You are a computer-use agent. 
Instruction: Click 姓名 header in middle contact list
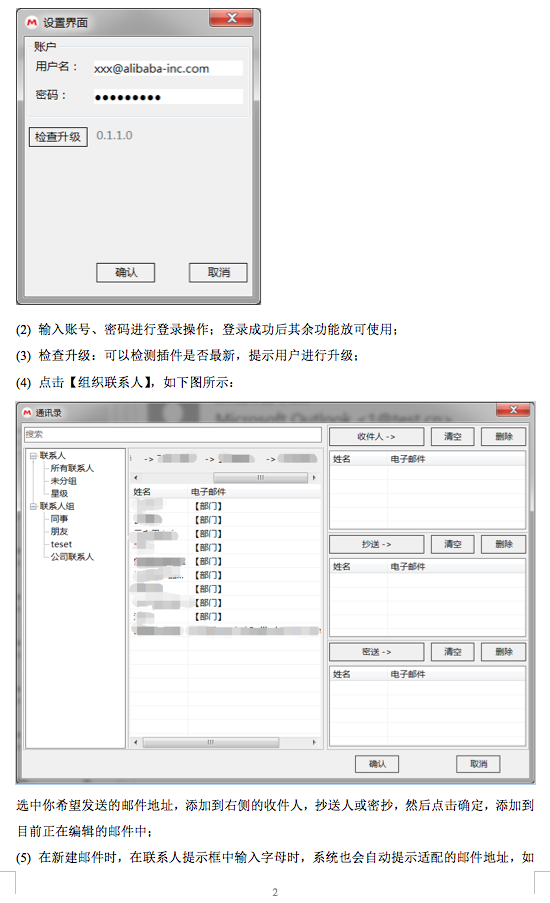click(x=142, y=492)
